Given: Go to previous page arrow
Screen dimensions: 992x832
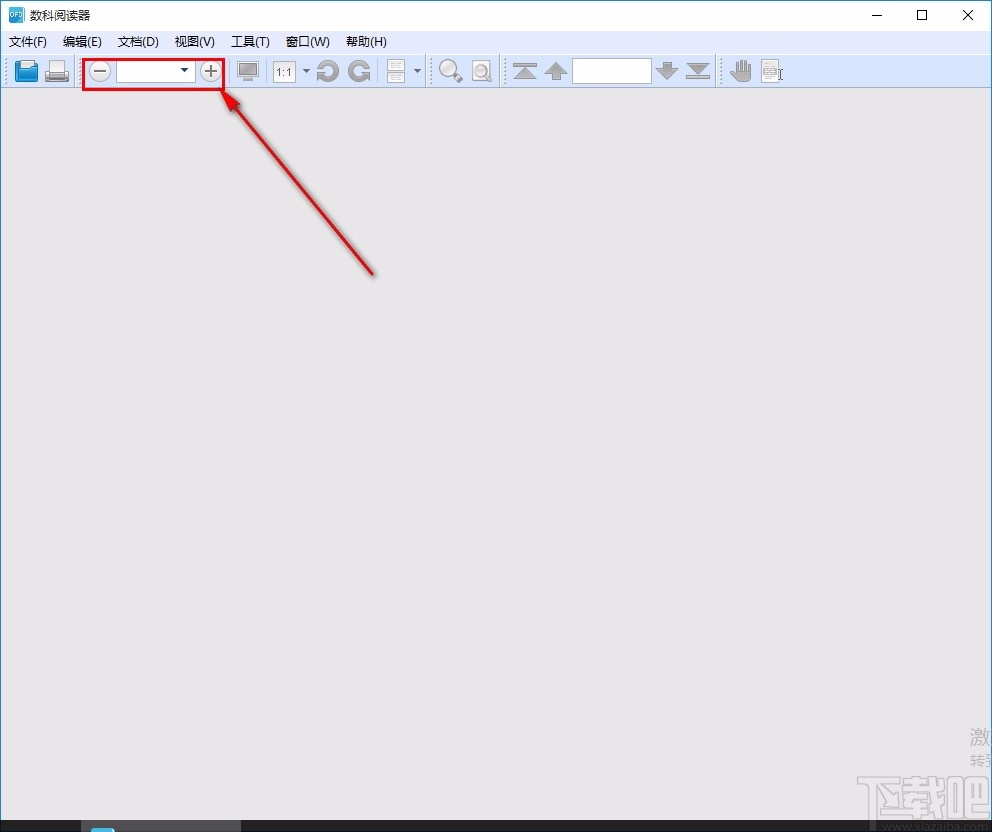Looking at the screenshot, I should click(x=556, y=71).
